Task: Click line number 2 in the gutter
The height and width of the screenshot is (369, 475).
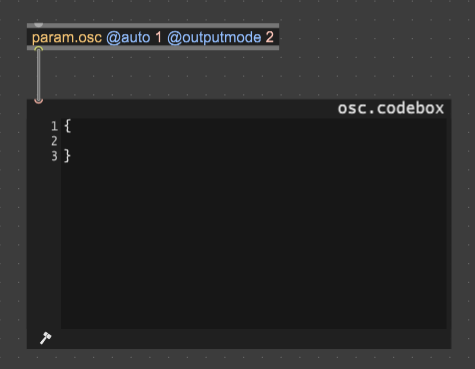Action: pos(54,141)
